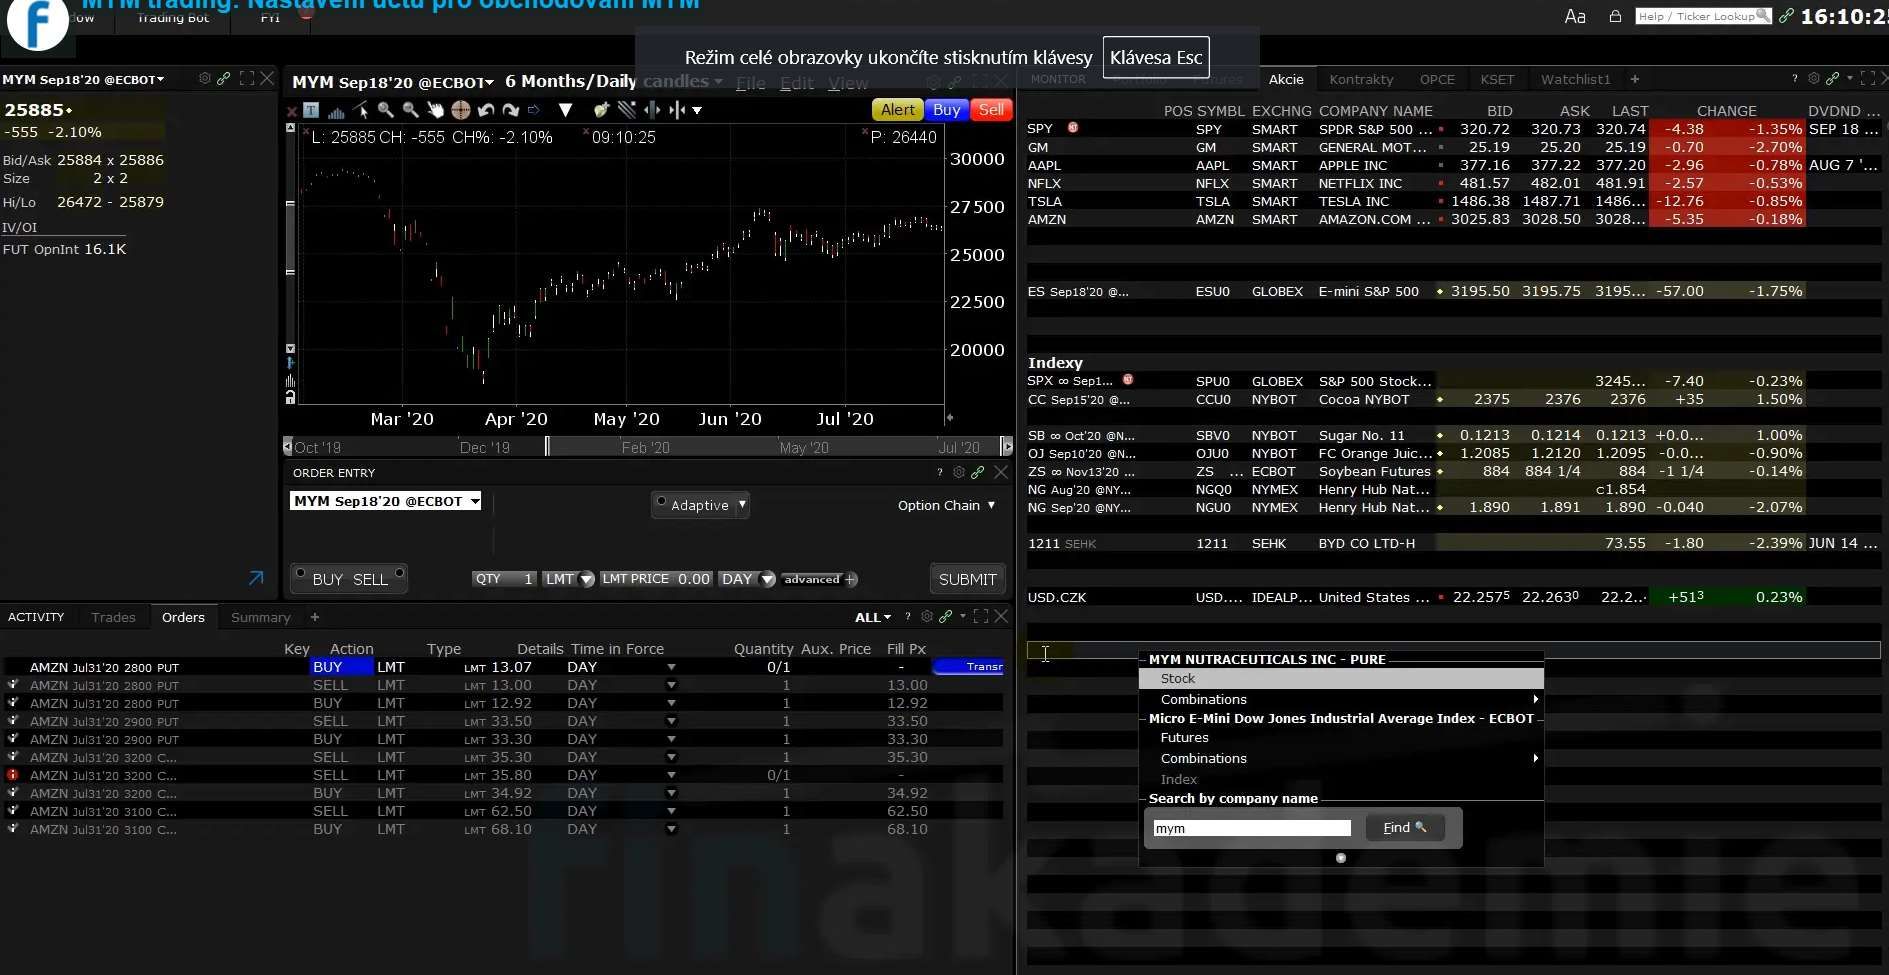This screenshot has width=1889, height=975.
Task: Click the company name search field containing mym
Action: pos(1252,828)
